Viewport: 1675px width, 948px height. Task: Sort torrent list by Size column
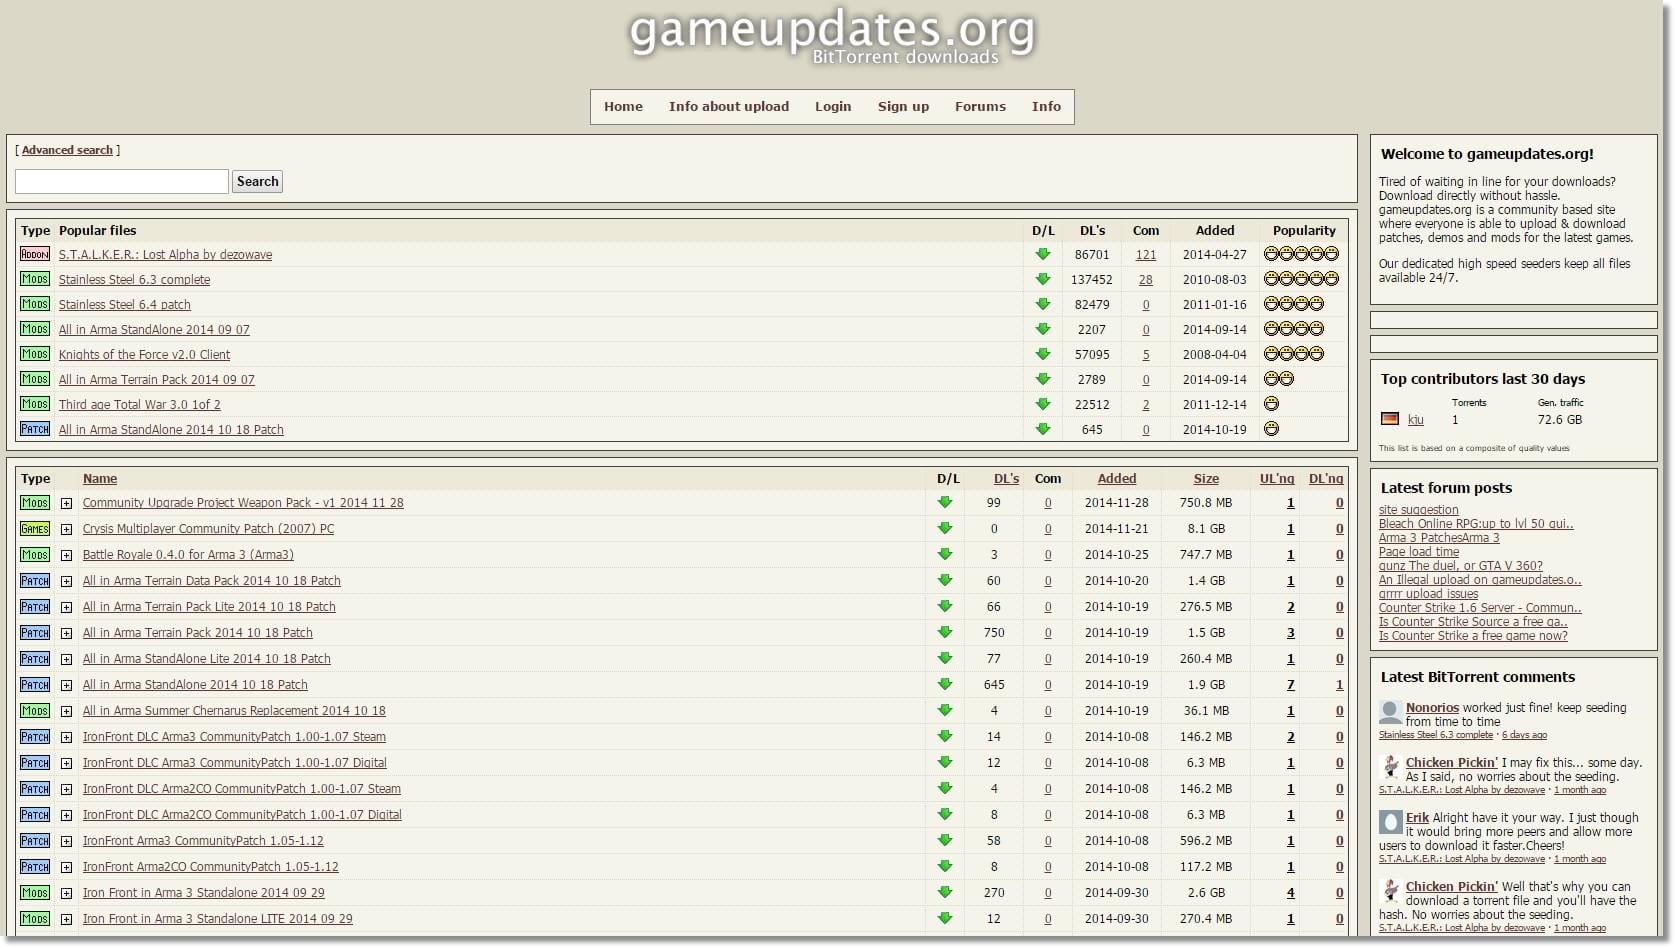click(1206, 478)
